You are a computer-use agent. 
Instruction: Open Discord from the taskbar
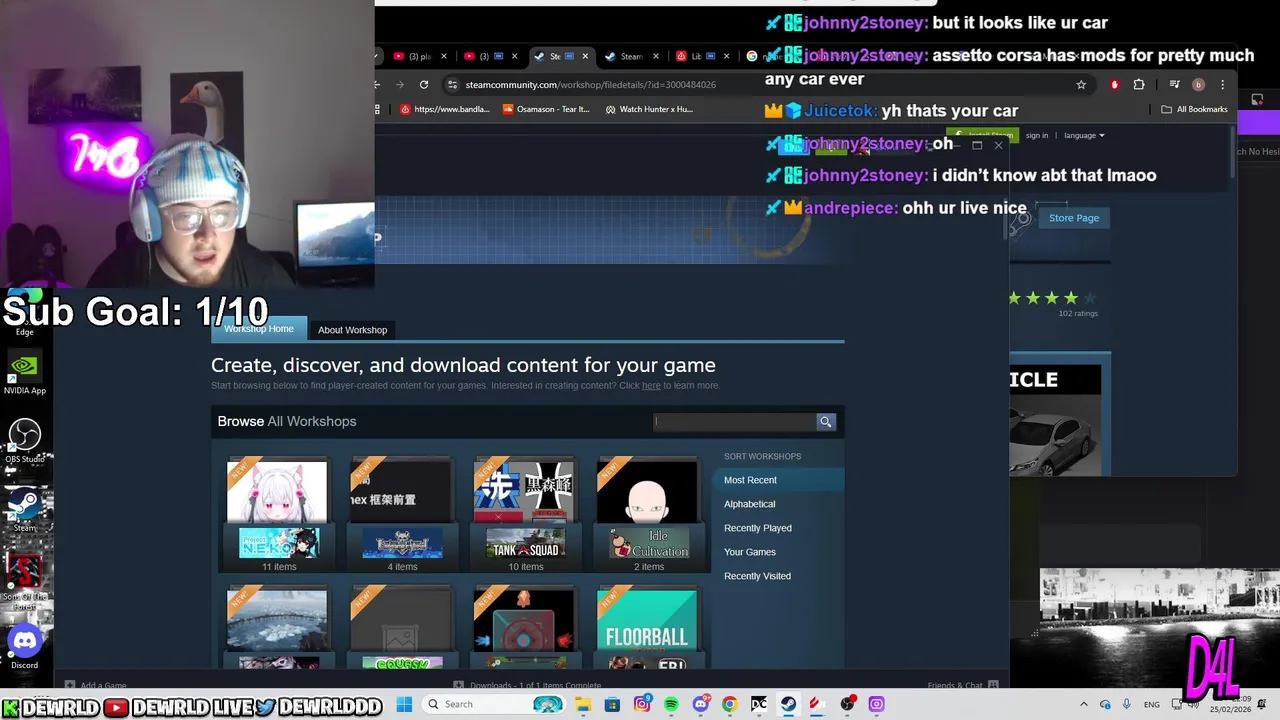[x=701, y=704]
